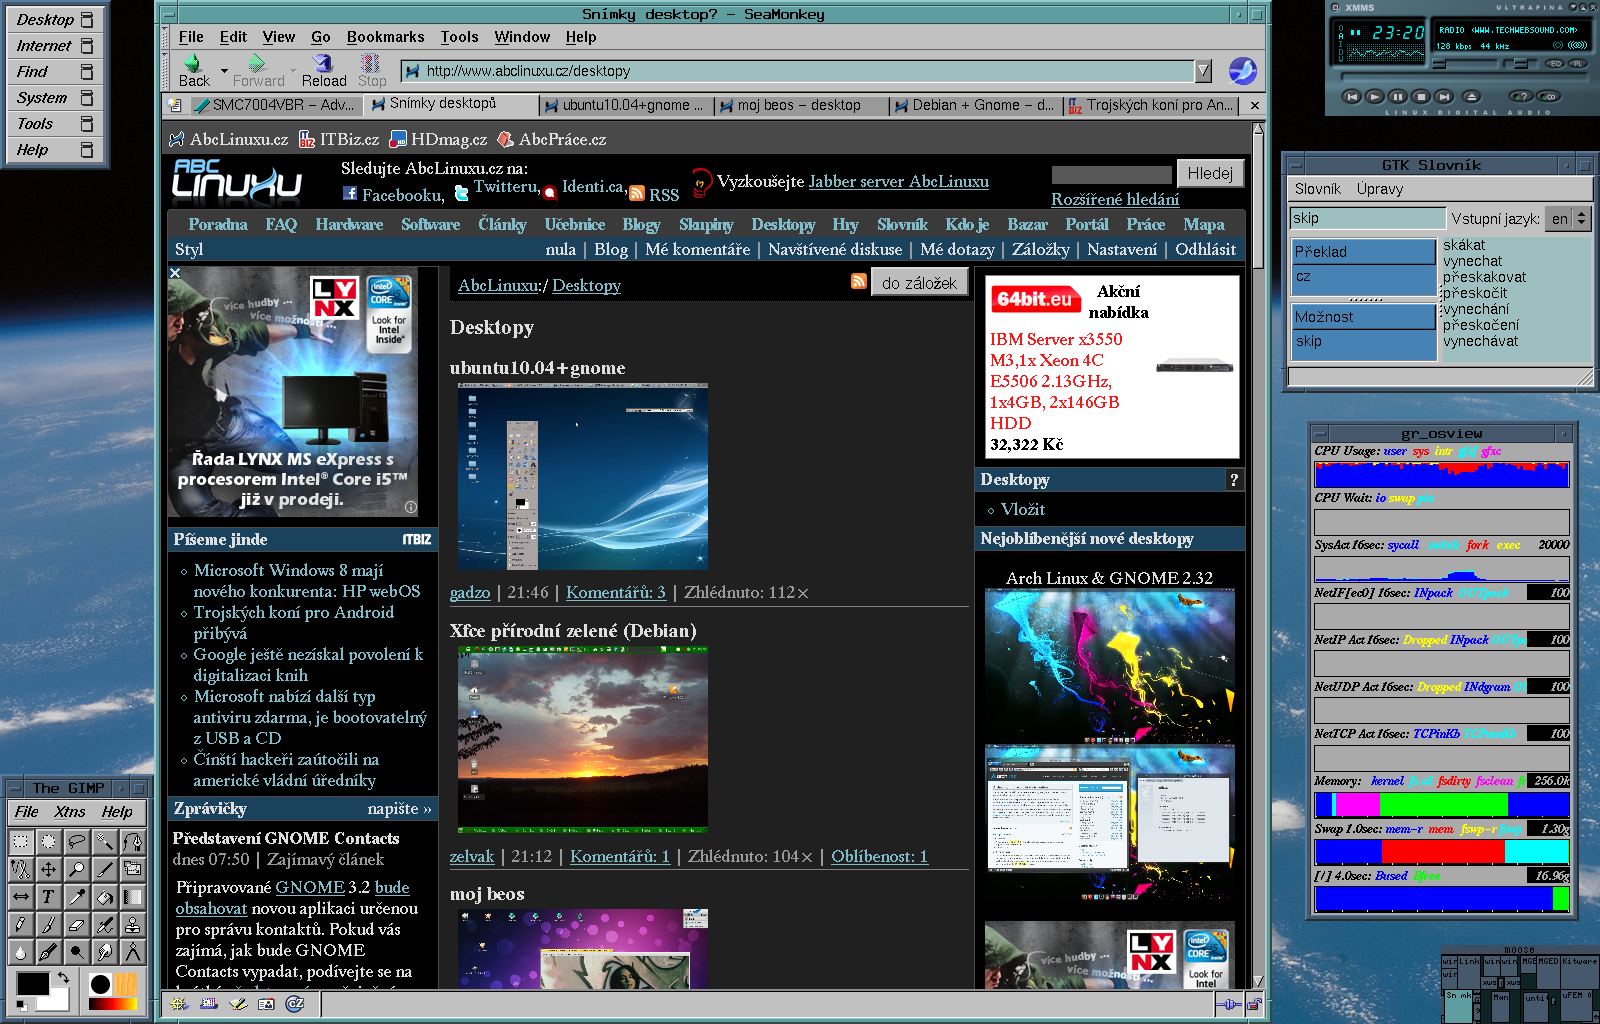
Task: Open Úpravy menu in GTK Slovník
Action: pyautogui.click(x=1379, y=189)
